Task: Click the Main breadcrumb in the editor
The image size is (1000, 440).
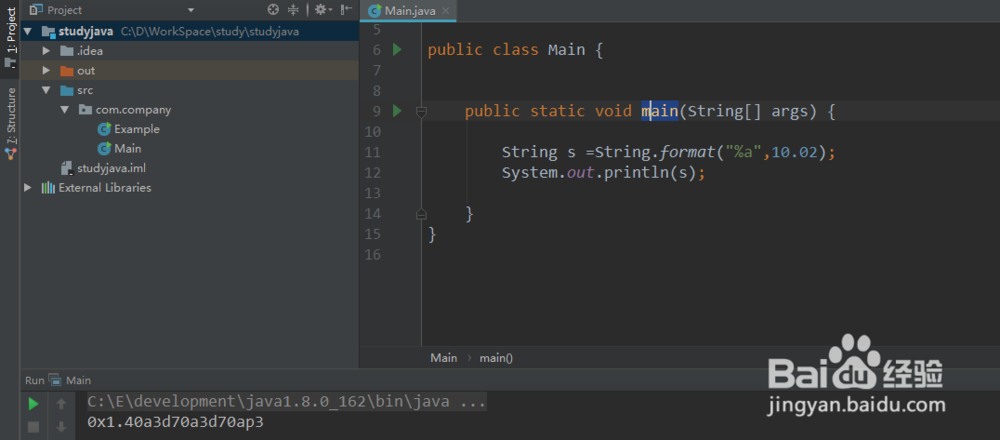Action: pos(443,358)
